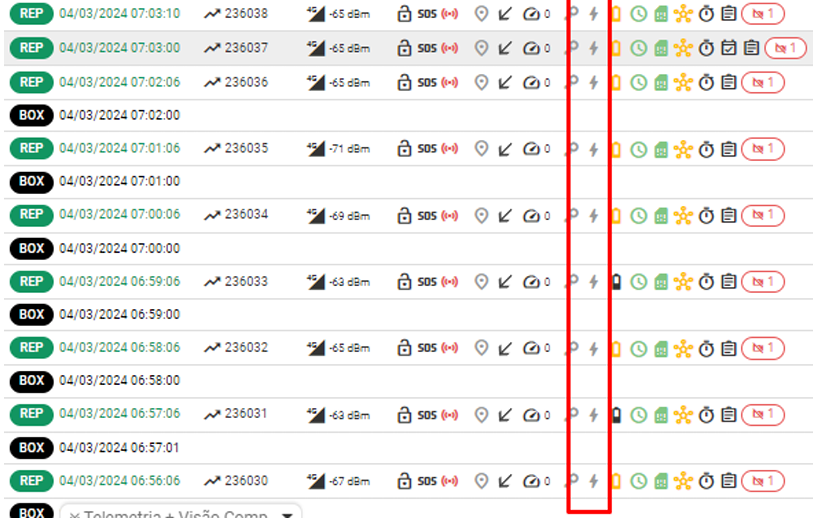Click the padlock icon in the 07:03:10 row
The image size is (831, 522).
click(x=404, y=15)
